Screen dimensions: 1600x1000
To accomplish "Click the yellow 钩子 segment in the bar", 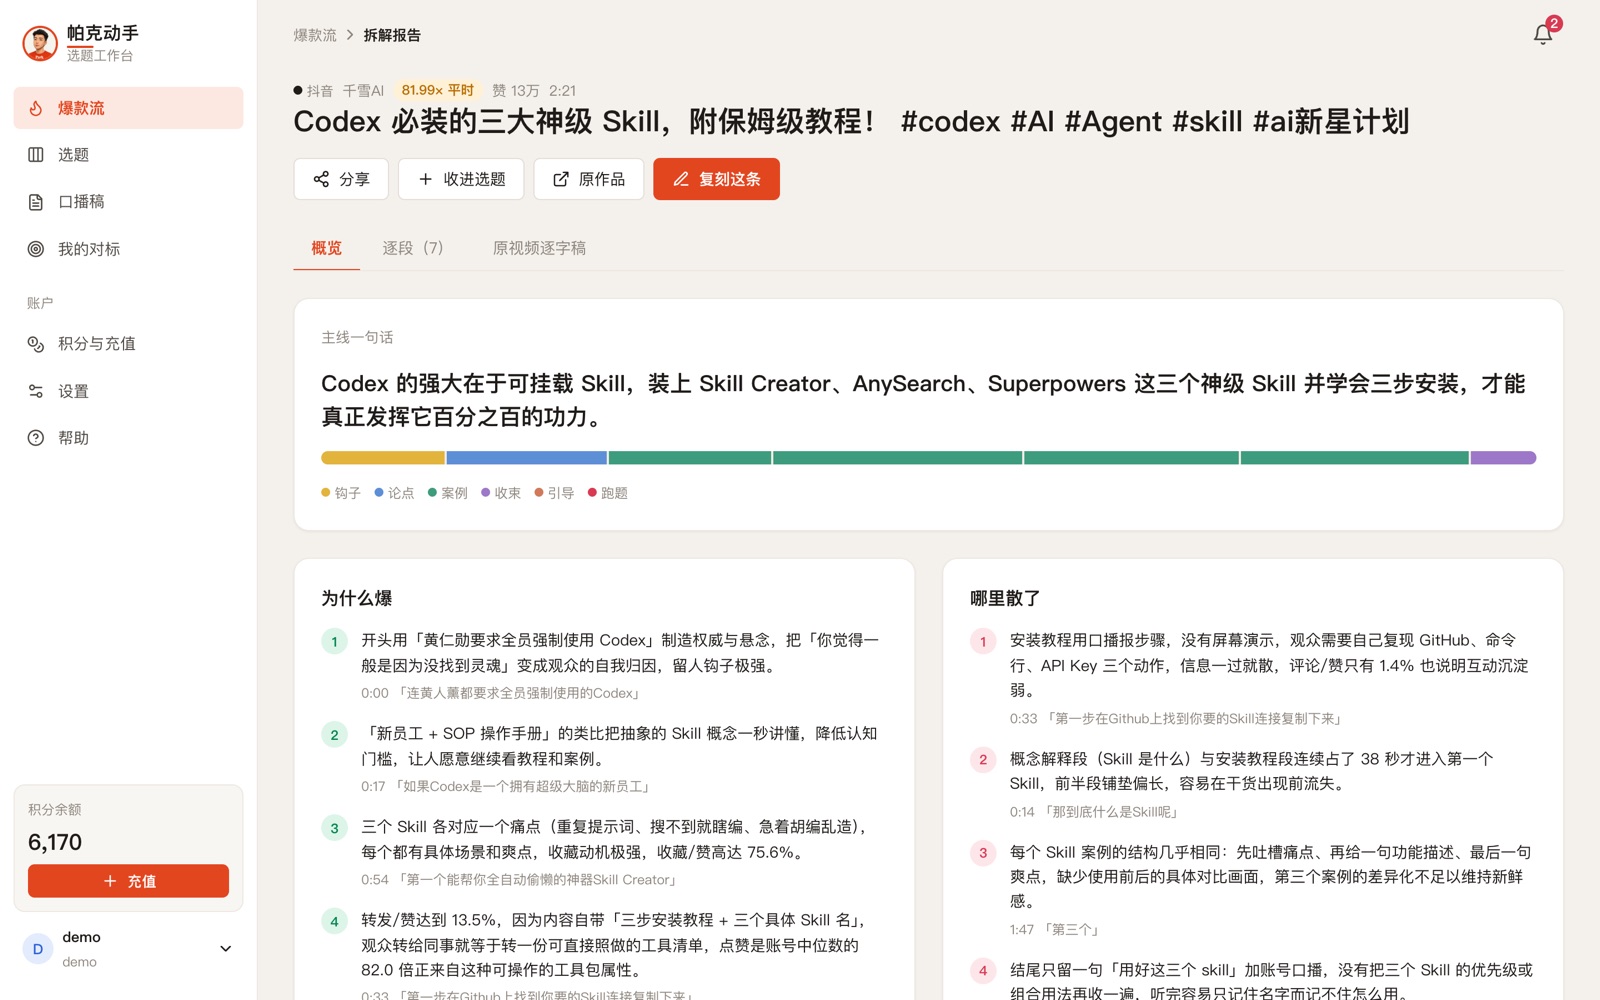I will (383, 458).
